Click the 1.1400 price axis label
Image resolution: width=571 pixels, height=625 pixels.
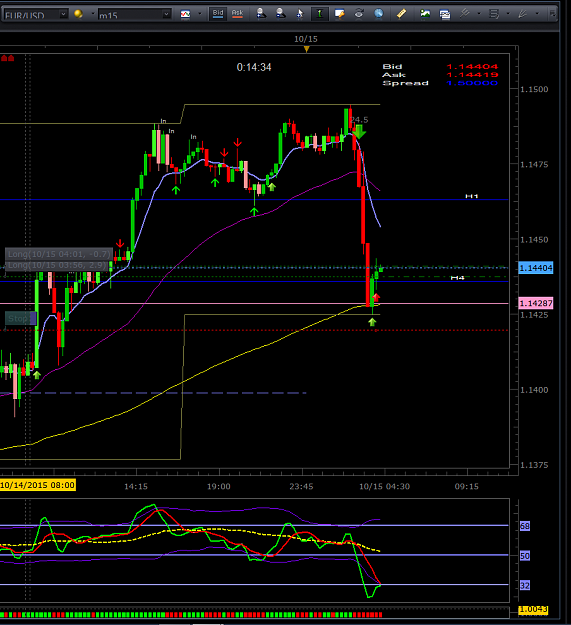tap(534, 390)
